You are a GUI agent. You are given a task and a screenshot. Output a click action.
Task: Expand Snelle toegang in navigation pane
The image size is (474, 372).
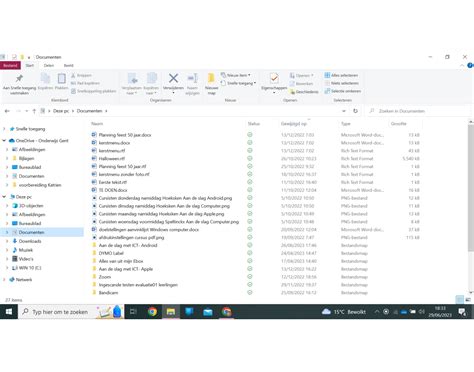click(x=4, y=129)
